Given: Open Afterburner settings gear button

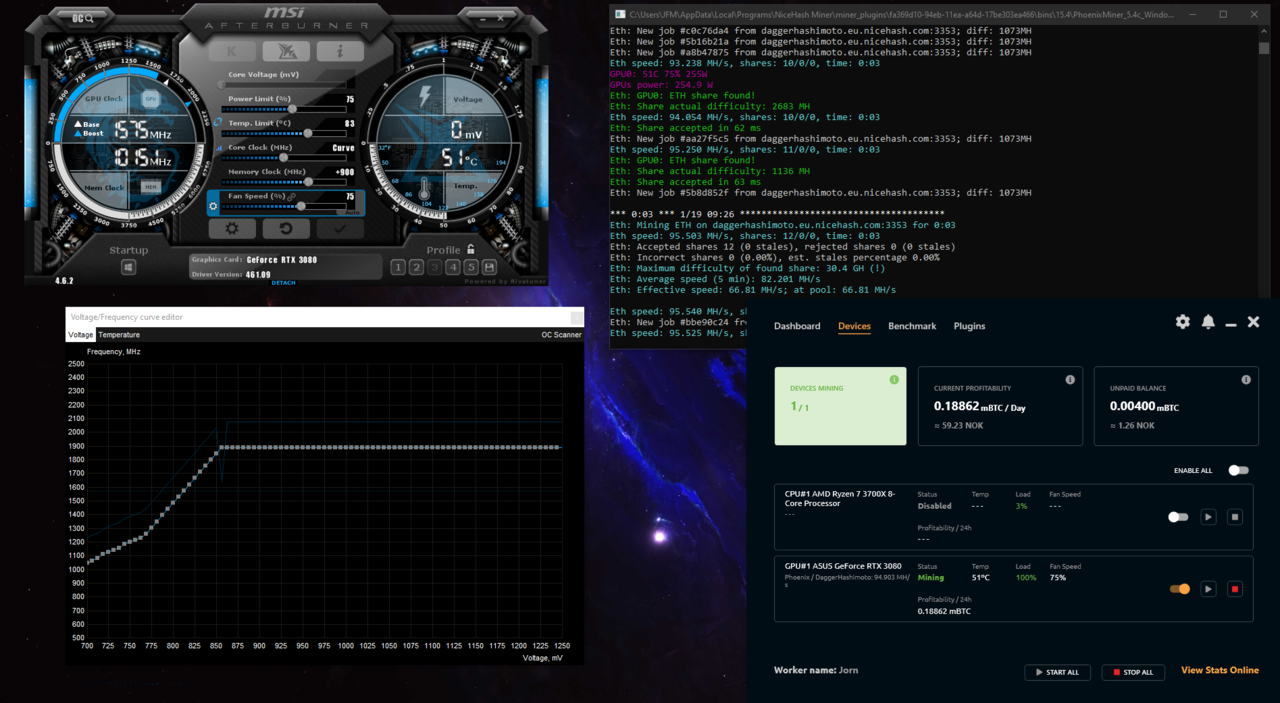Looking at the screenshot, I should coord(232,229).
